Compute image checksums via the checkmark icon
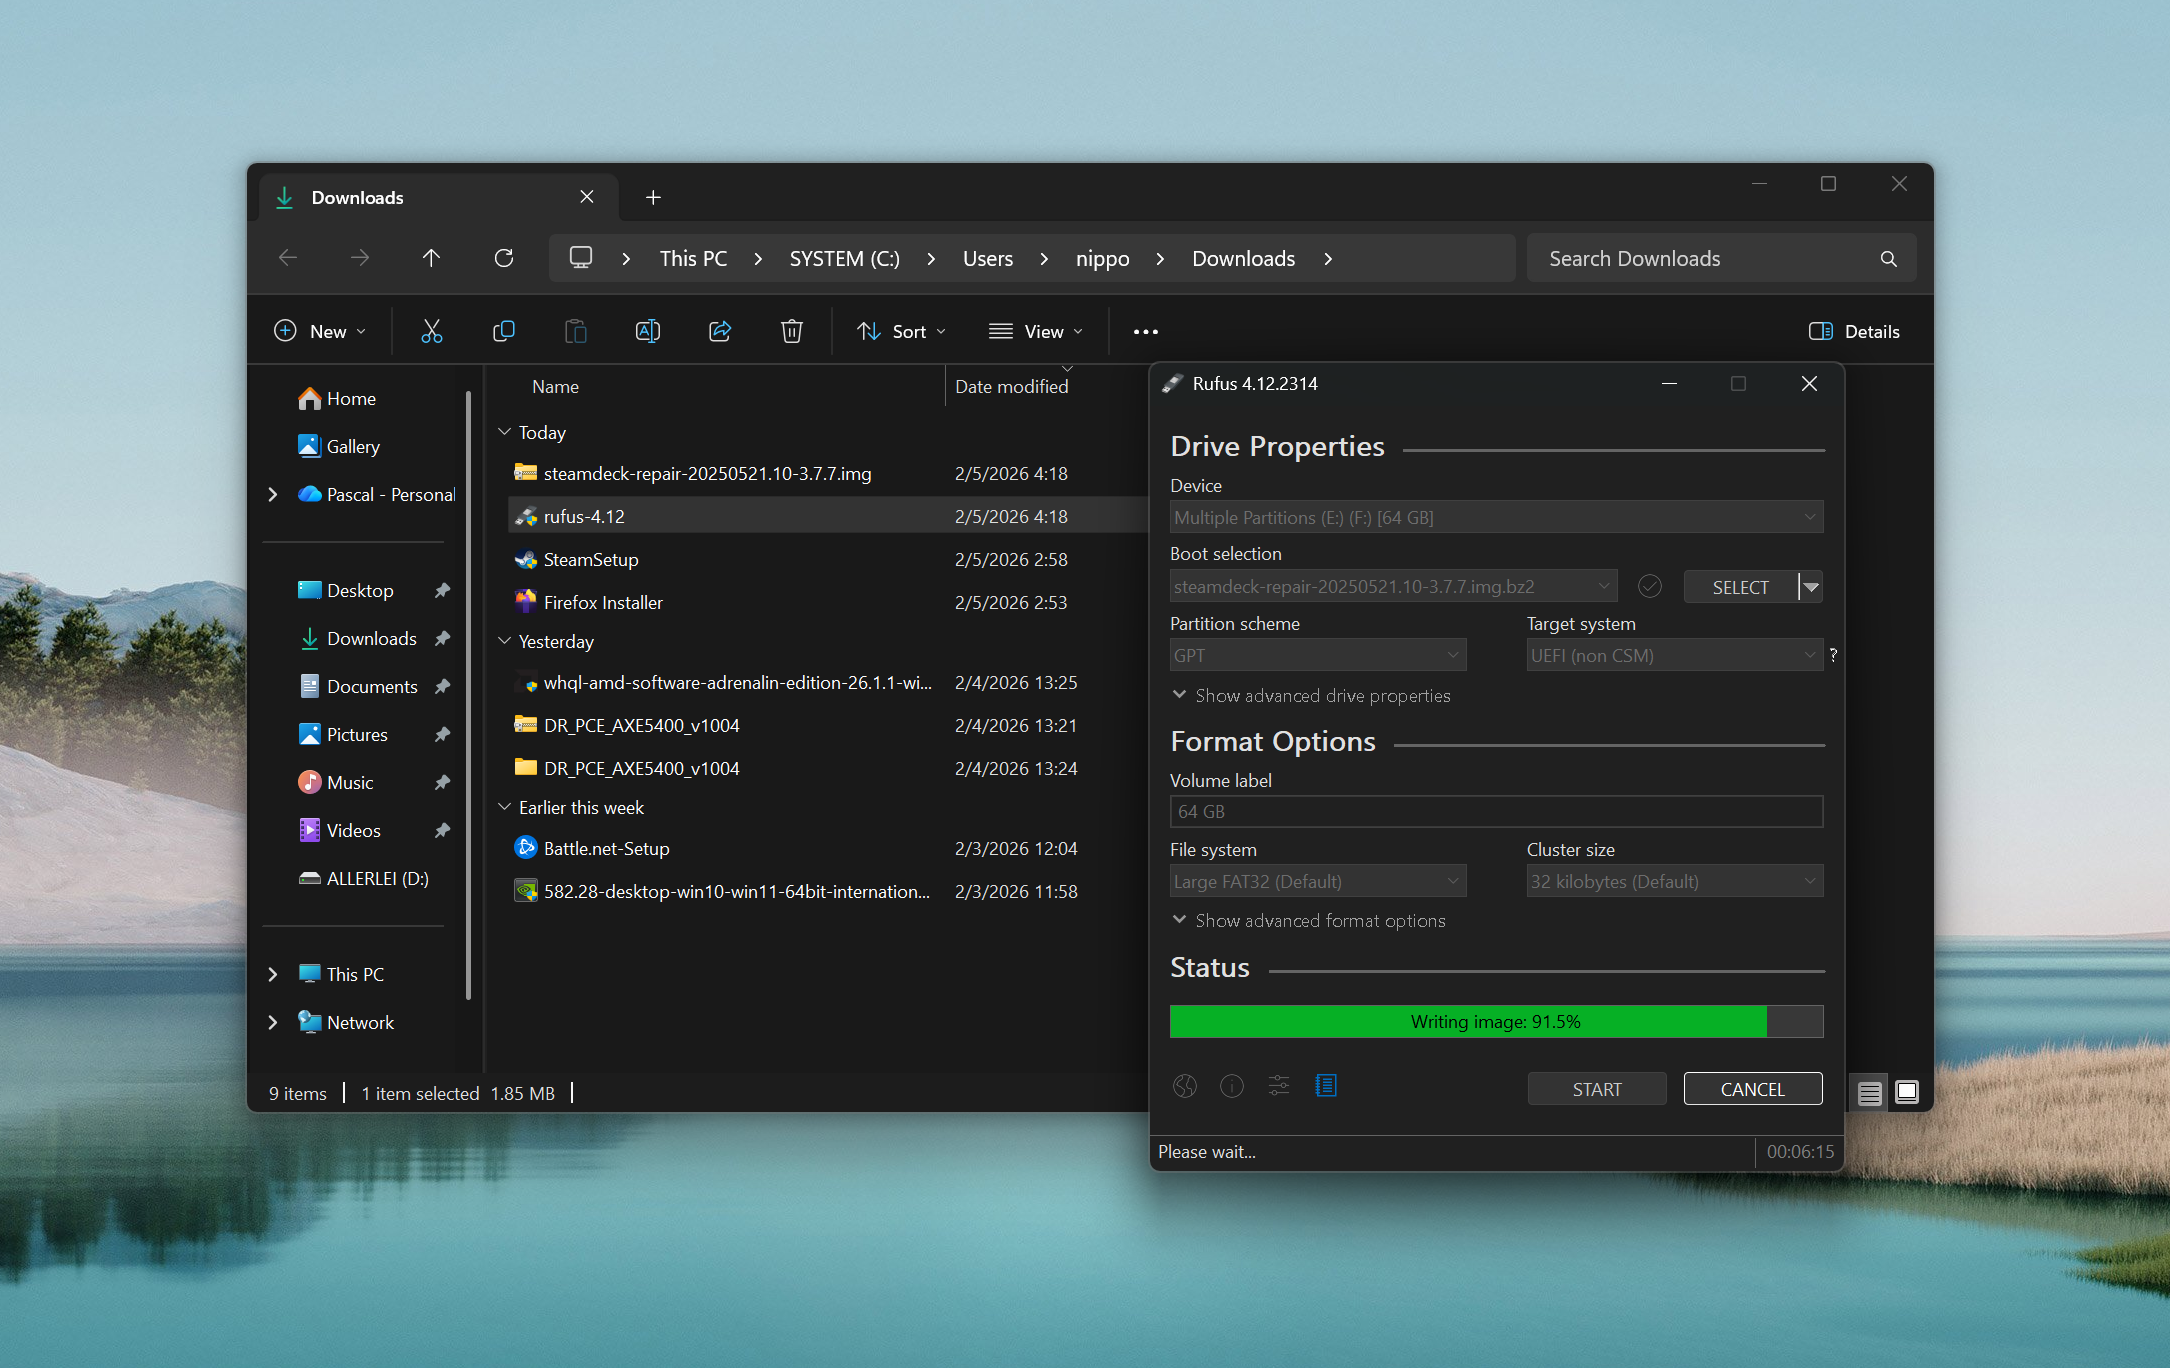The width and height of the screenshot is (2170, 1368). click(x=1650, y=586)
